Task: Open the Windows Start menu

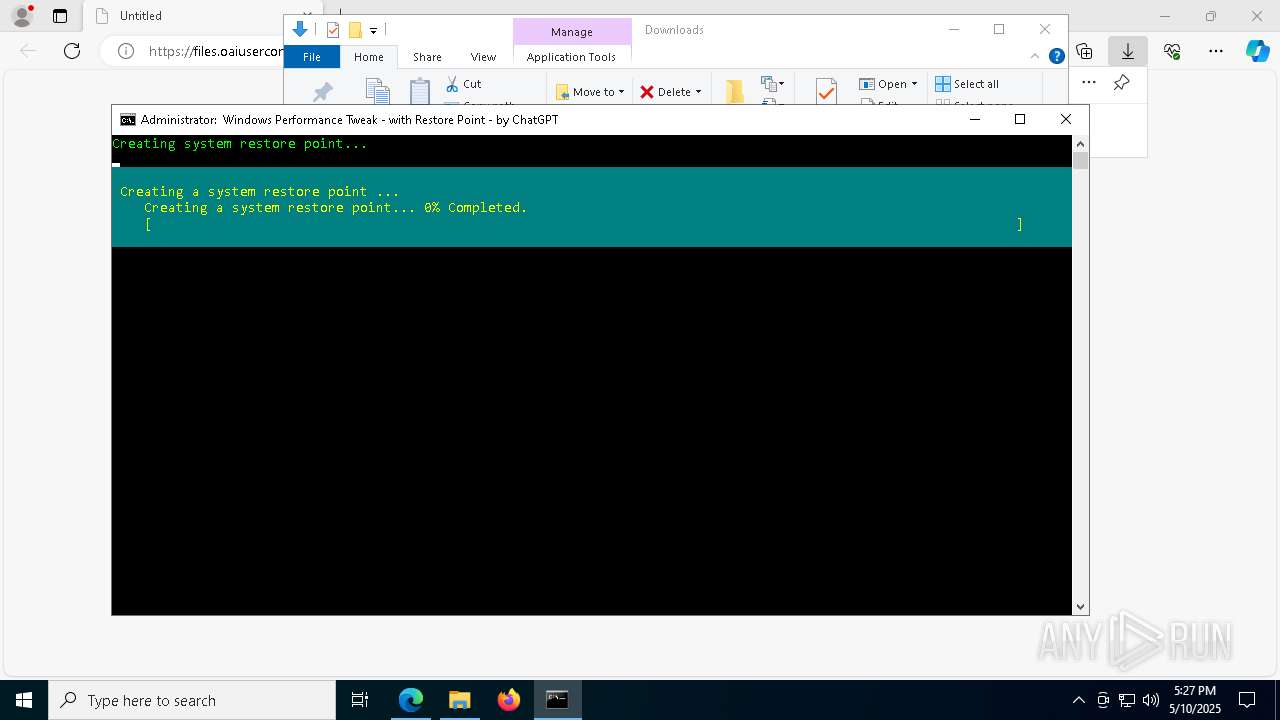Action: (24, 700)
